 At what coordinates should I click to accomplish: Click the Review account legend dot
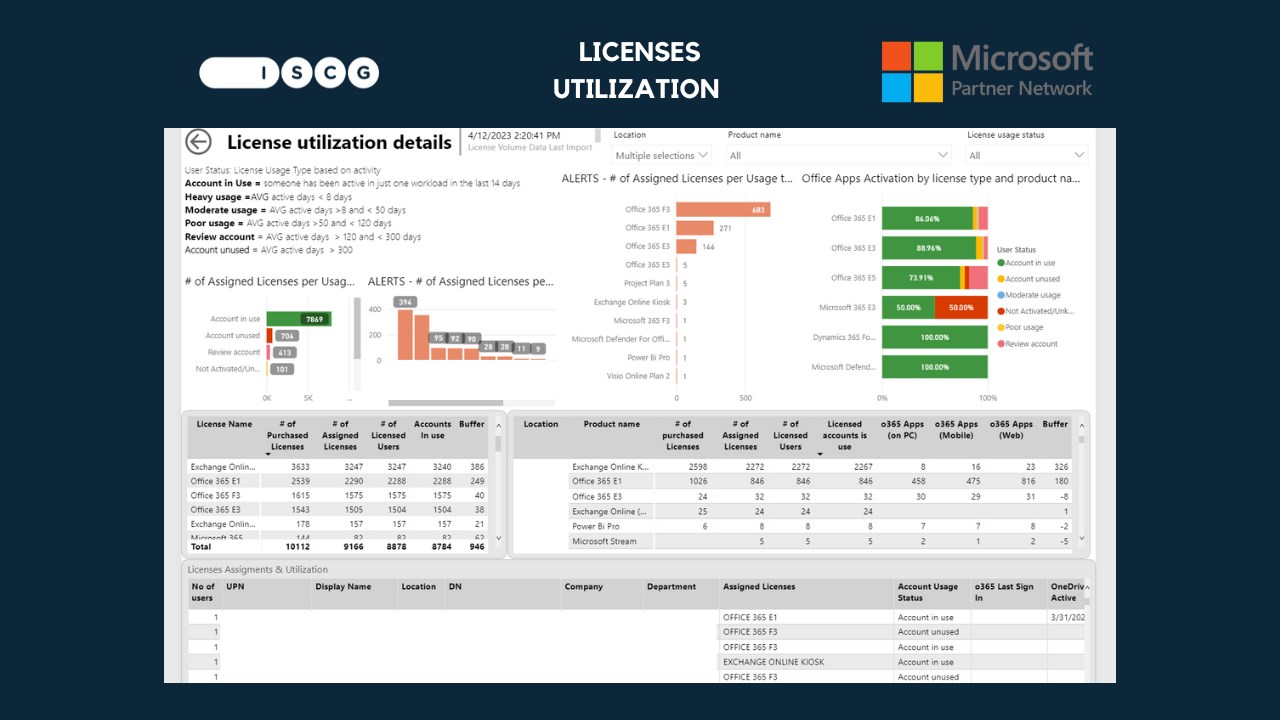coord(1000,344)
